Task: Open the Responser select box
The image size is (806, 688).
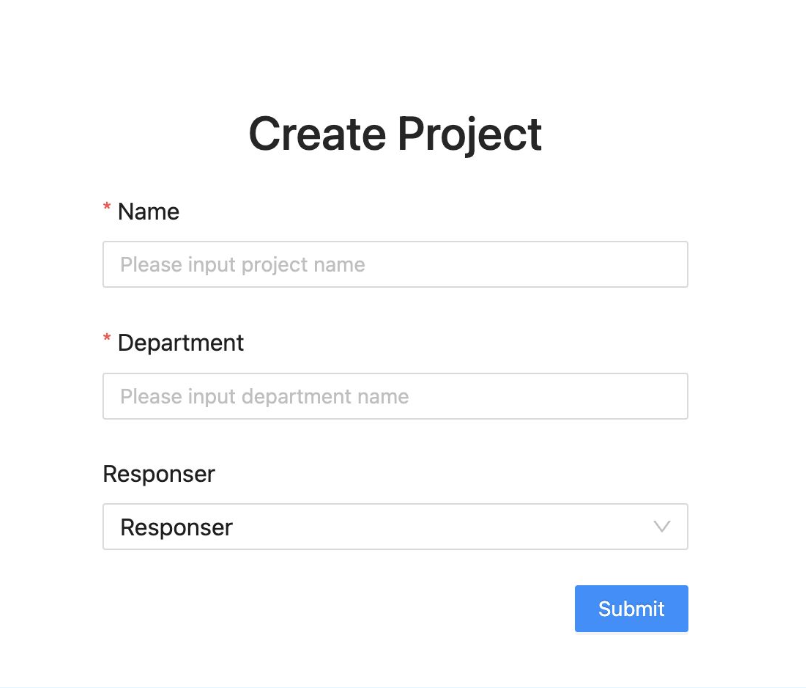Action: [395, 526]
